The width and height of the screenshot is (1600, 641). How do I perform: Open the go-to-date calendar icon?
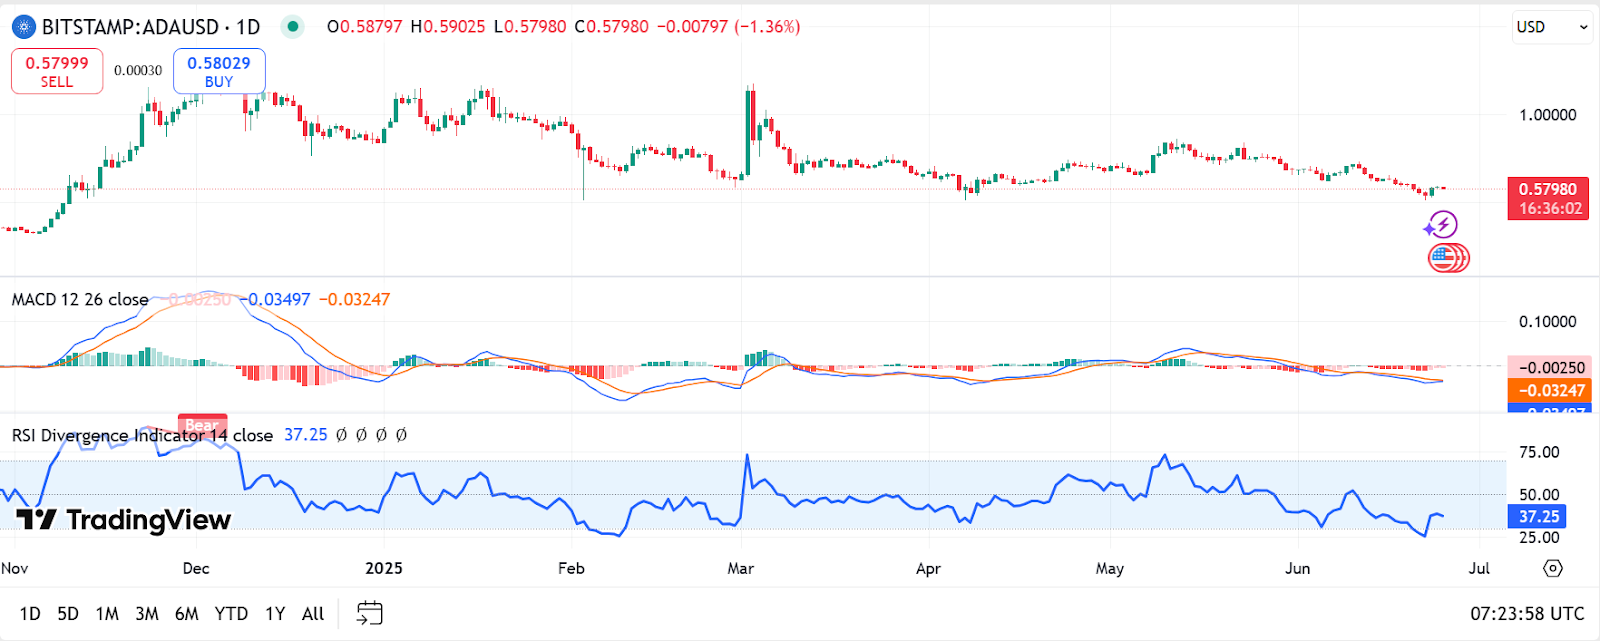(x=370, y=613)
